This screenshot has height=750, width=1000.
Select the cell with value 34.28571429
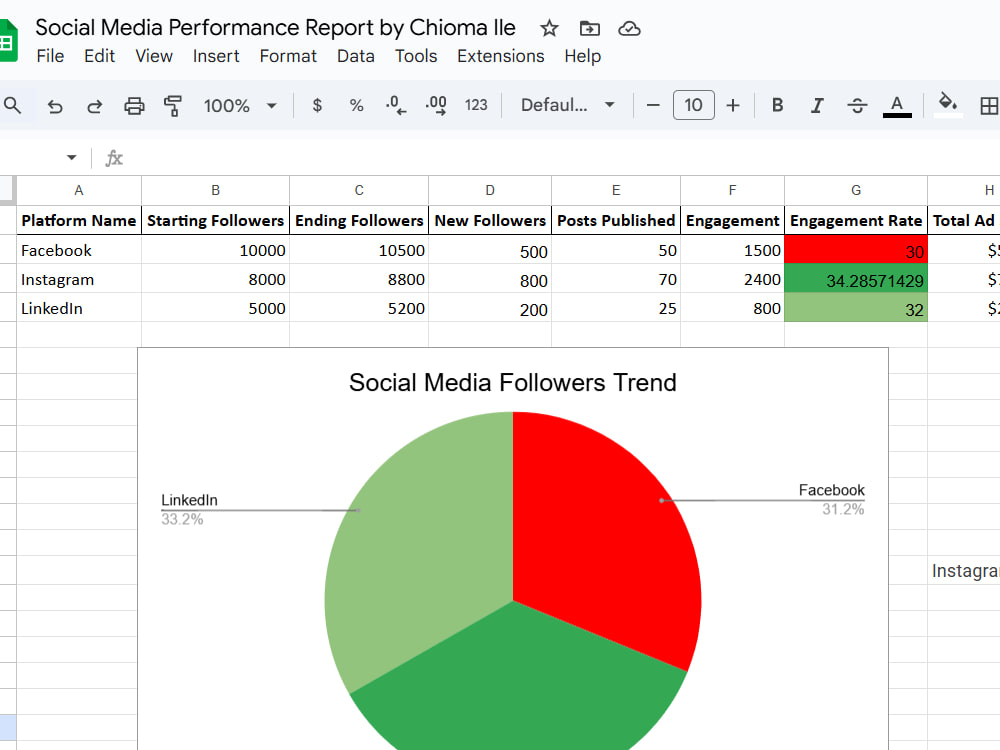(x=856, y=279)
